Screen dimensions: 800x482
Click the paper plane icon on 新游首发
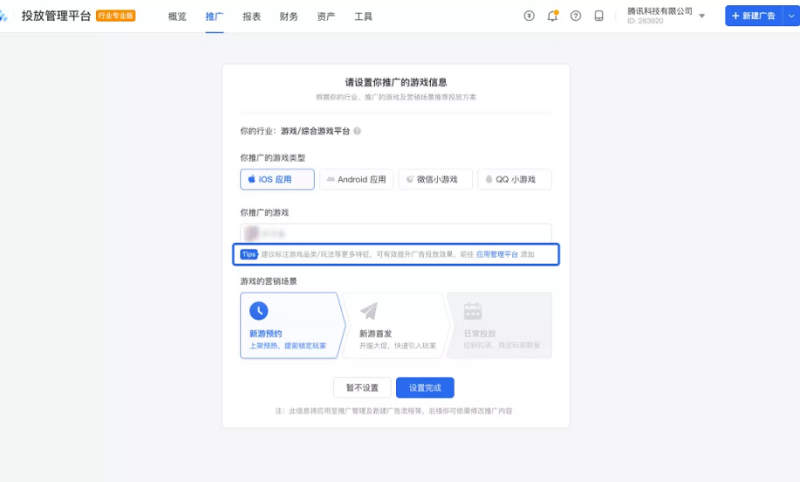369,311
